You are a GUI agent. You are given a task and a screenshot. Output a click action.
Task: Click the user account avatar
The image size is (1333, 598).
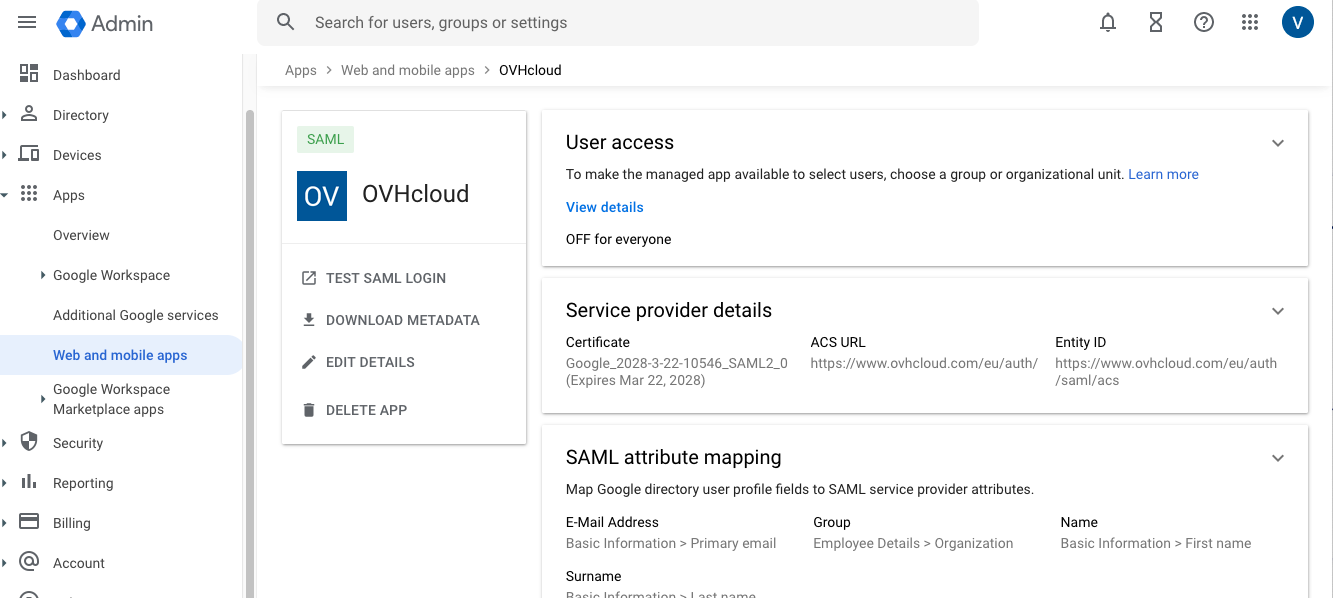(1297, 22)
